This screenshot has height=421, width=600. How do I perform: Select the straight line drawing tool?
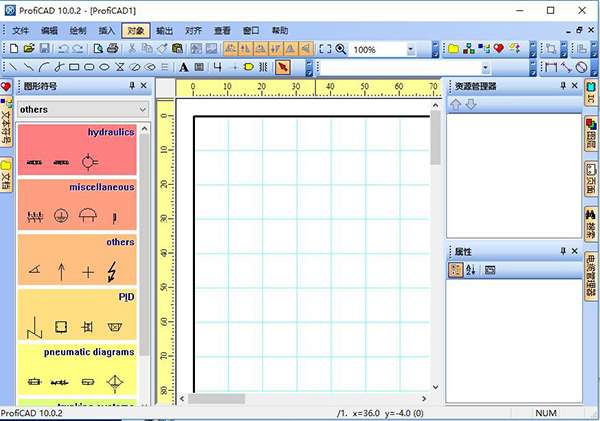click(x=13, y=67)
